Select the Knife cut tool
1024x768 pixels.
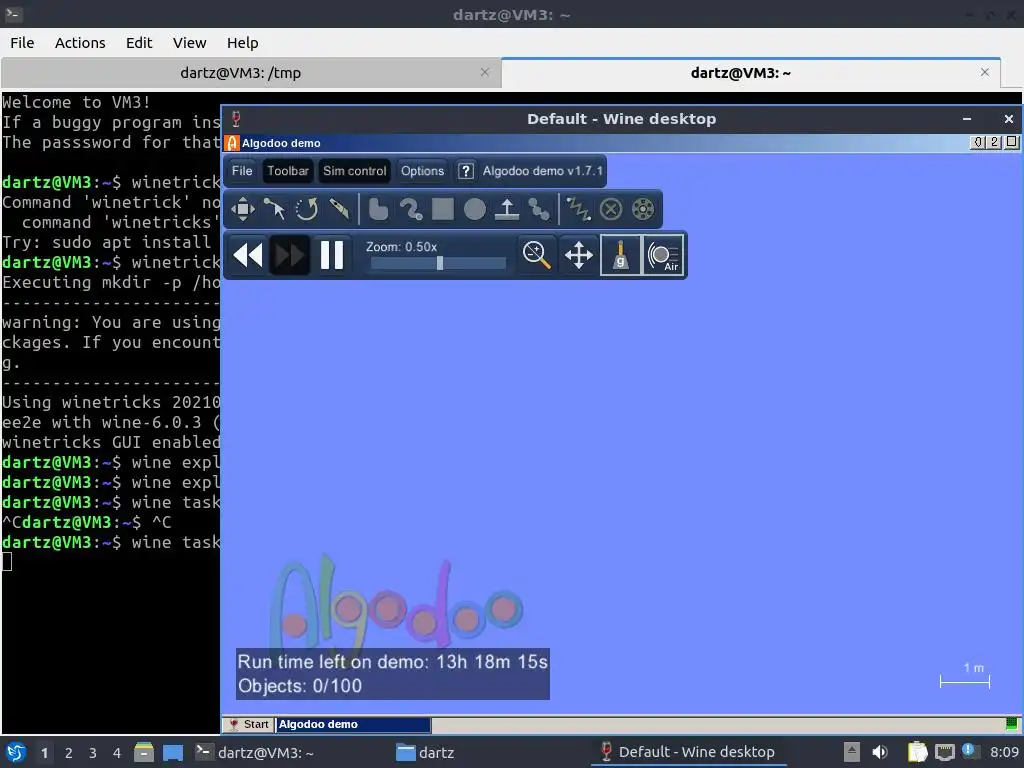pyautogui.click(x=339, y=210)
